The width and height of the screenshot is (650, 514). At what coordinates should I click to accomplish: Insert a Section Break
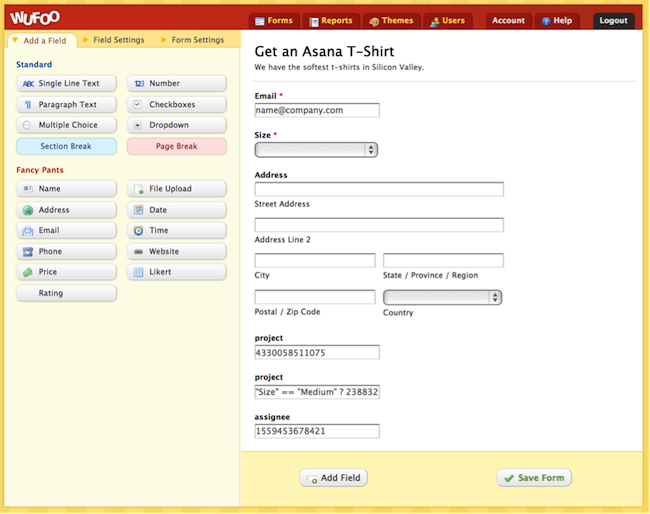tap(66, 146)
